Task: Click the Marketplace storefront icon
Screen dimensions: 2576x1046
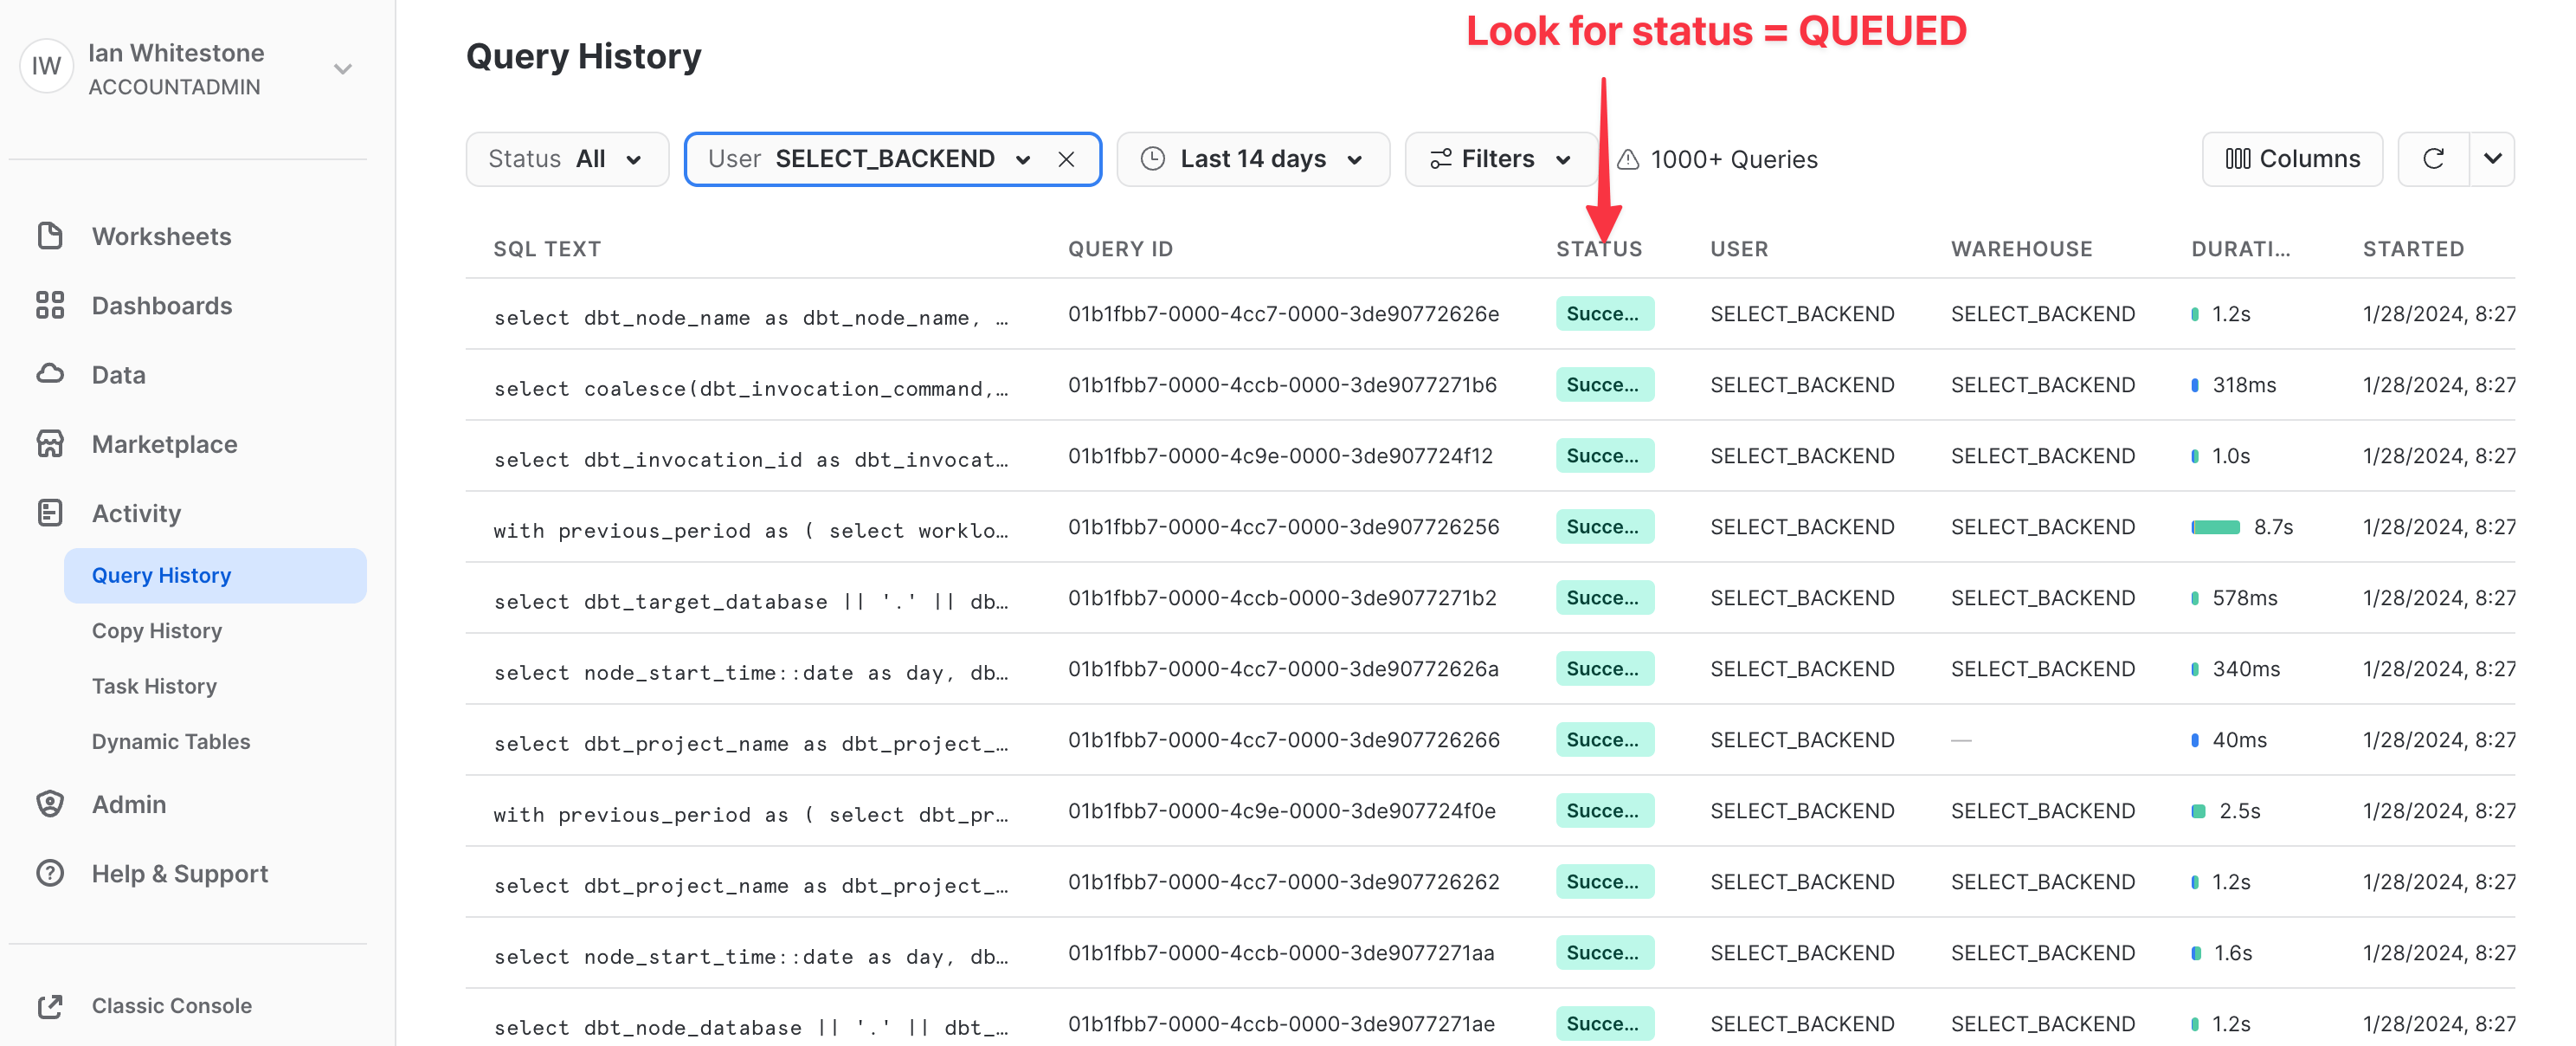Action: 50,443
